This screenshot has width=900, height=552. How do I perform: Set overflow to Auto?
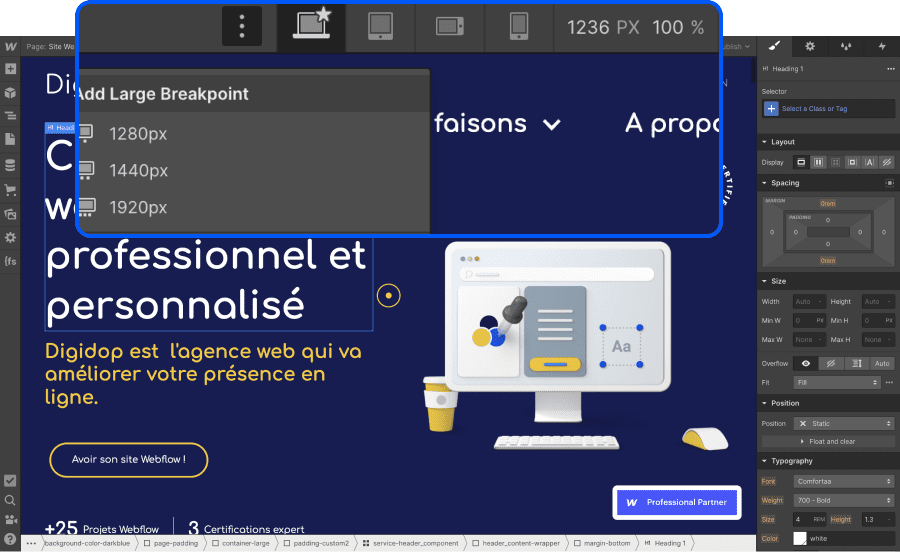(x=882, y=363)
